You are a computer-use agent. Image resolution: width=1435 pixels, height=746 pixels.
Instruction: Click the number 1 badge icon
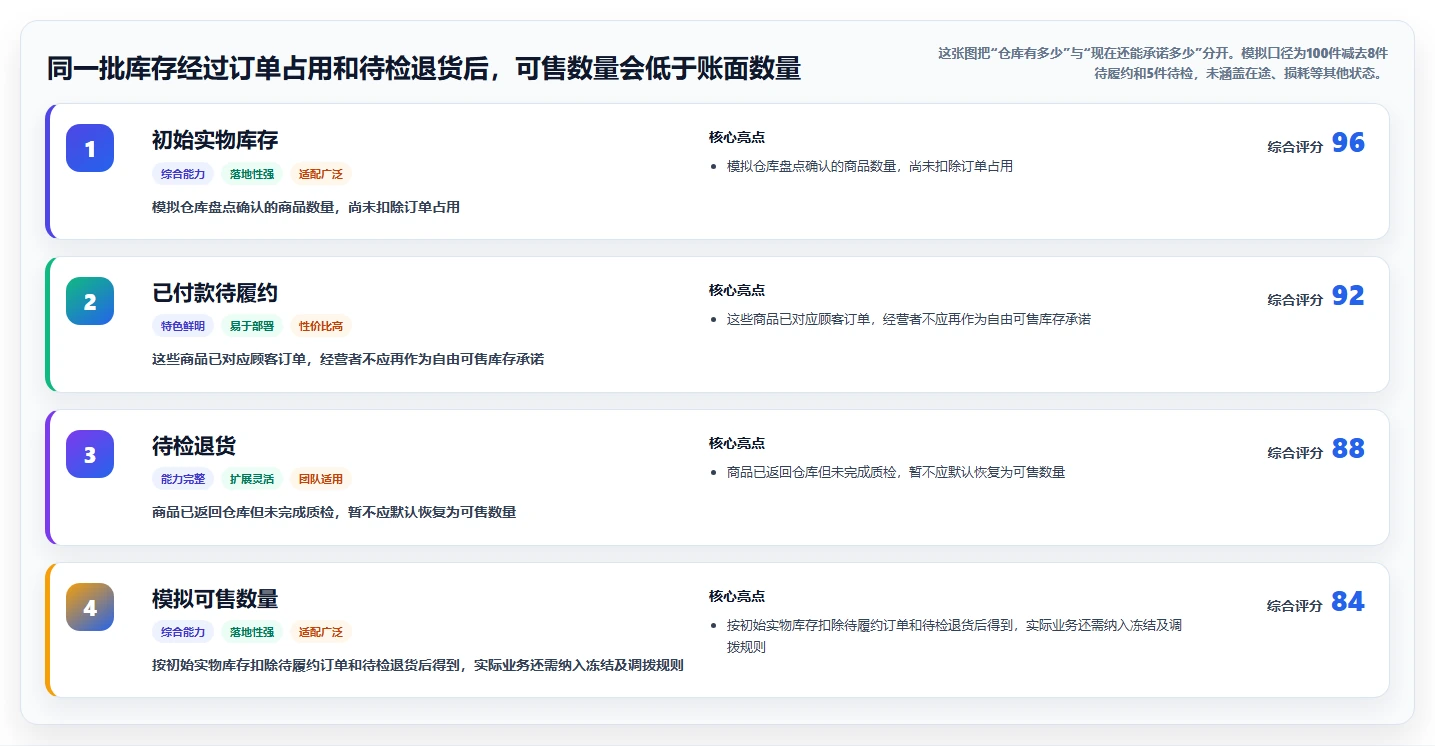pos(90,148)
